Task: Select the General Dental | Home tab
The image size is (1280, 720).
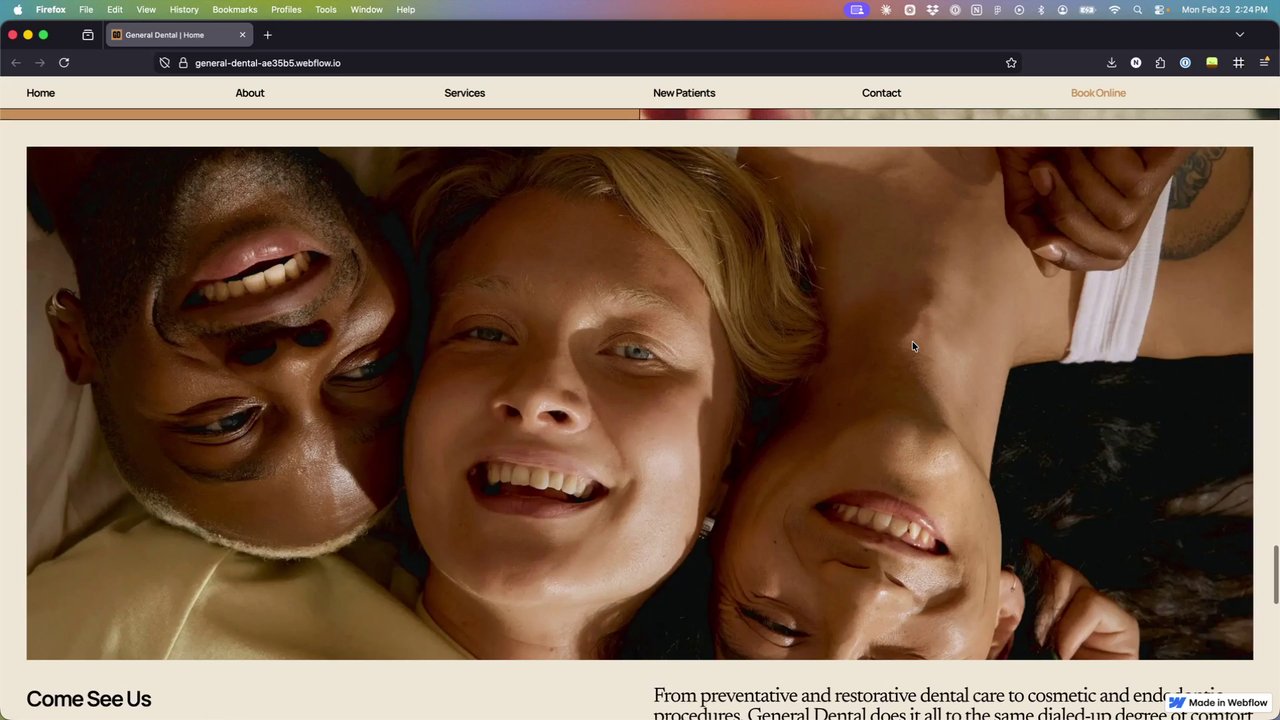Action: point(179,35)
